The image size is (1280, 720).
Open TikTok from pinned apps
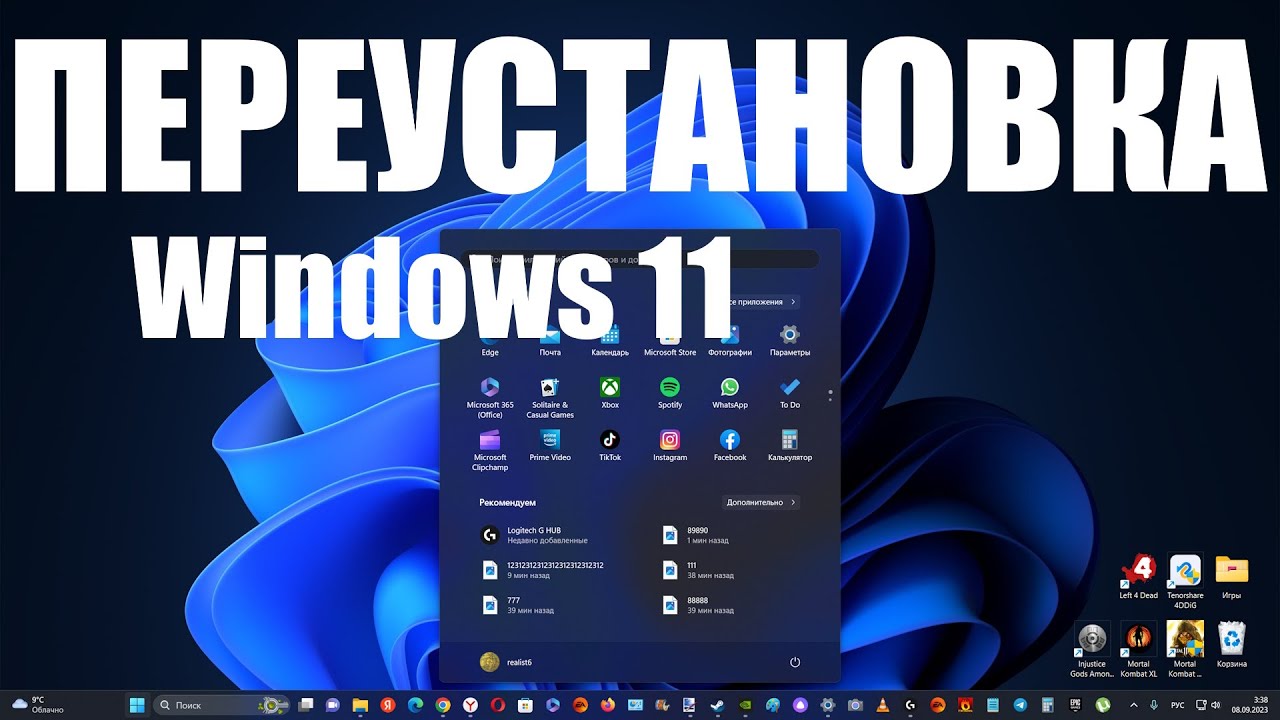610,445
